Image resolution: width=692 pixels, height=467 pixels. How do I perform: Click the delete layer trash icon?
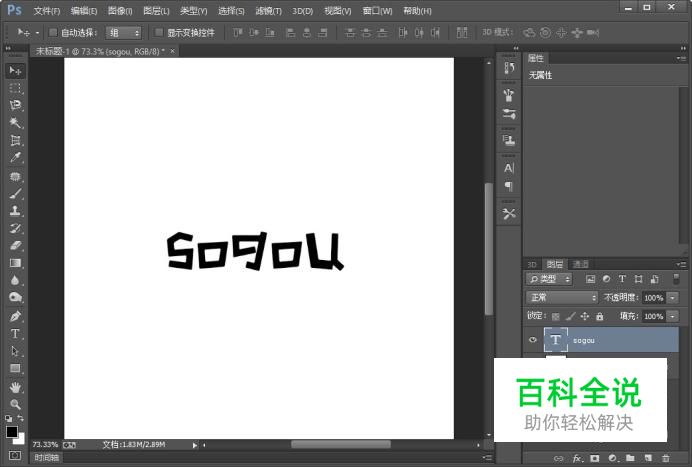tap(666, 458)
